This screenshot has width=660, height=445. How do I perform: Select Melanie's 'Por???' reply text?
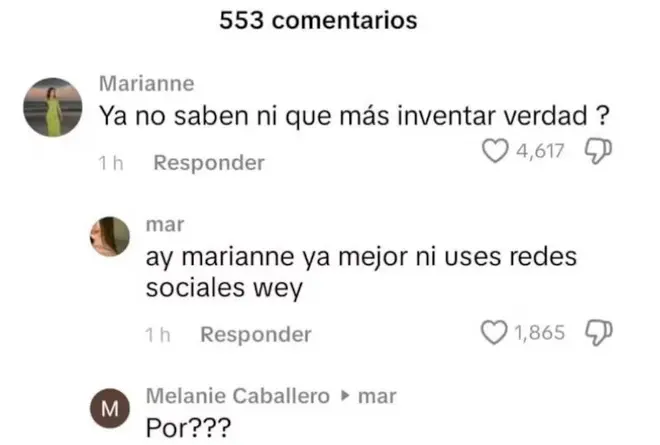[188, 428]
